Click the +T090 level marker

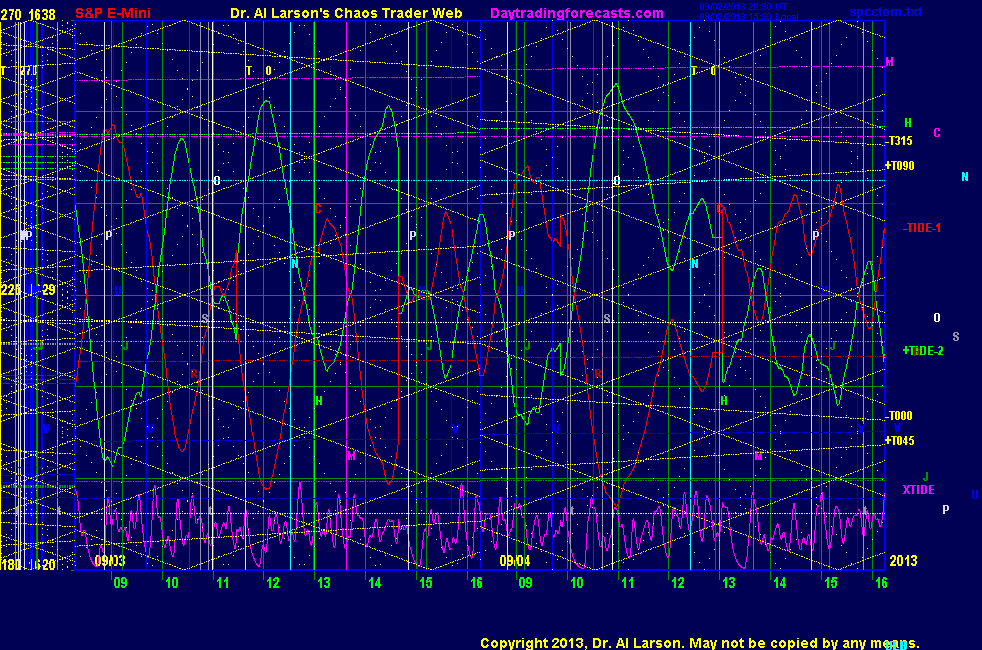(900, 166)
